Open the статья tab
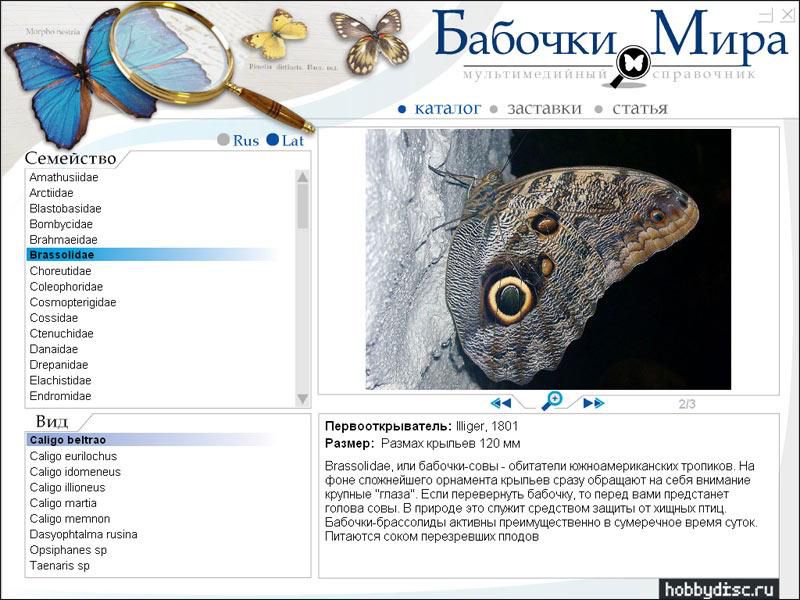The width and height of the screenshot is (800, 600). coord(639,109)
